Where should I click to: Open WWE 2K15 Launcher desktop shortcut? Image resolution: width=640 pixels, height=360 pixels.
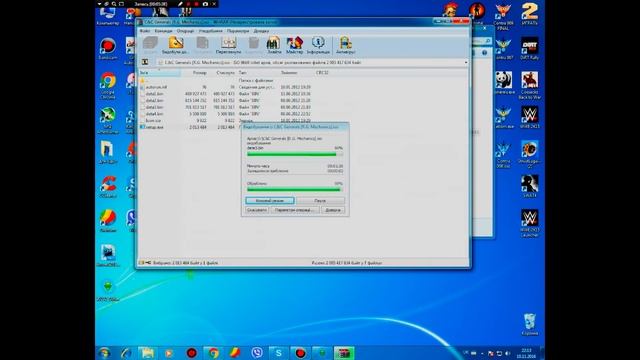[529, 223]
